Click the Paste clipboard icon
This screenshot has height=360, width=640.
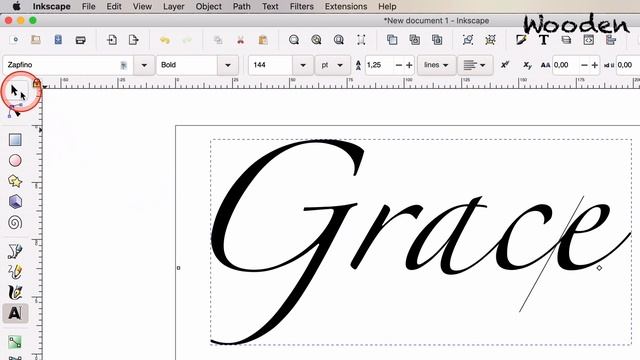coord(263,40)
